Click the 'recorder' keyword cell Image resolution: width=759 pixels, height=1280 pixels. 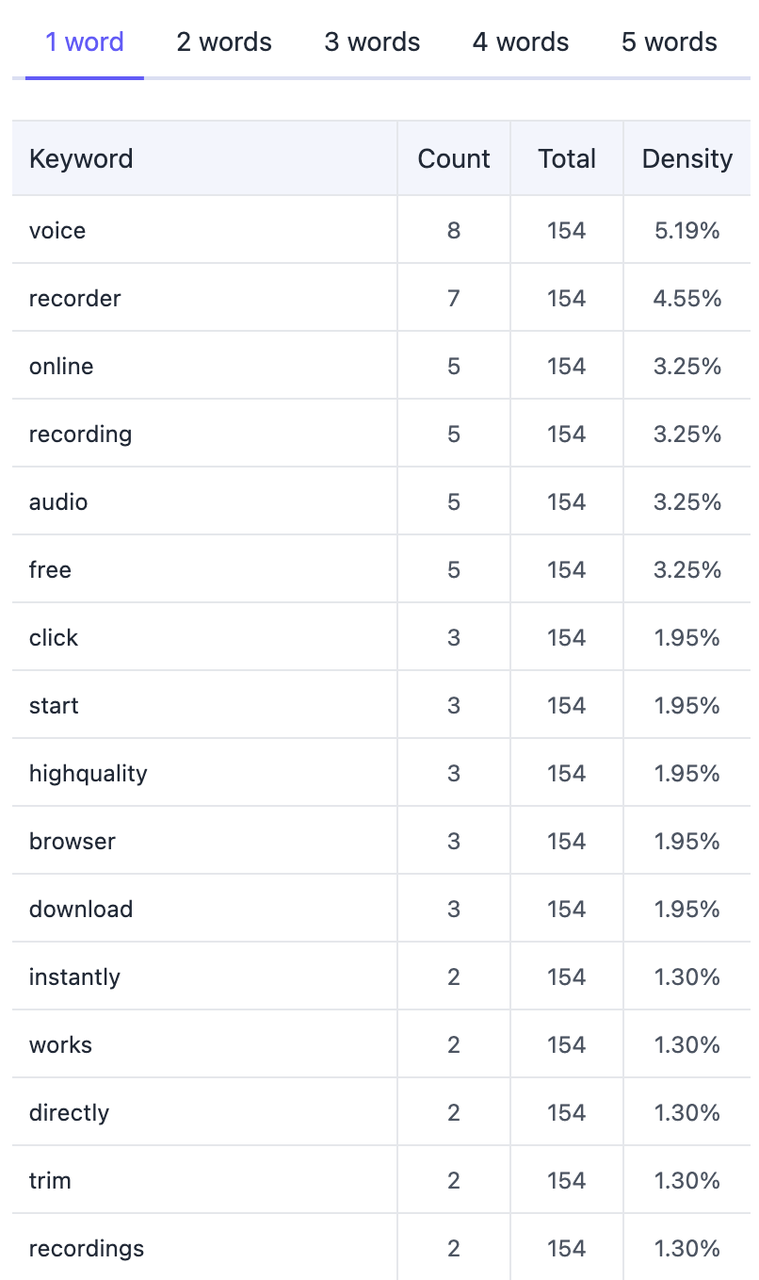point(75,299)
